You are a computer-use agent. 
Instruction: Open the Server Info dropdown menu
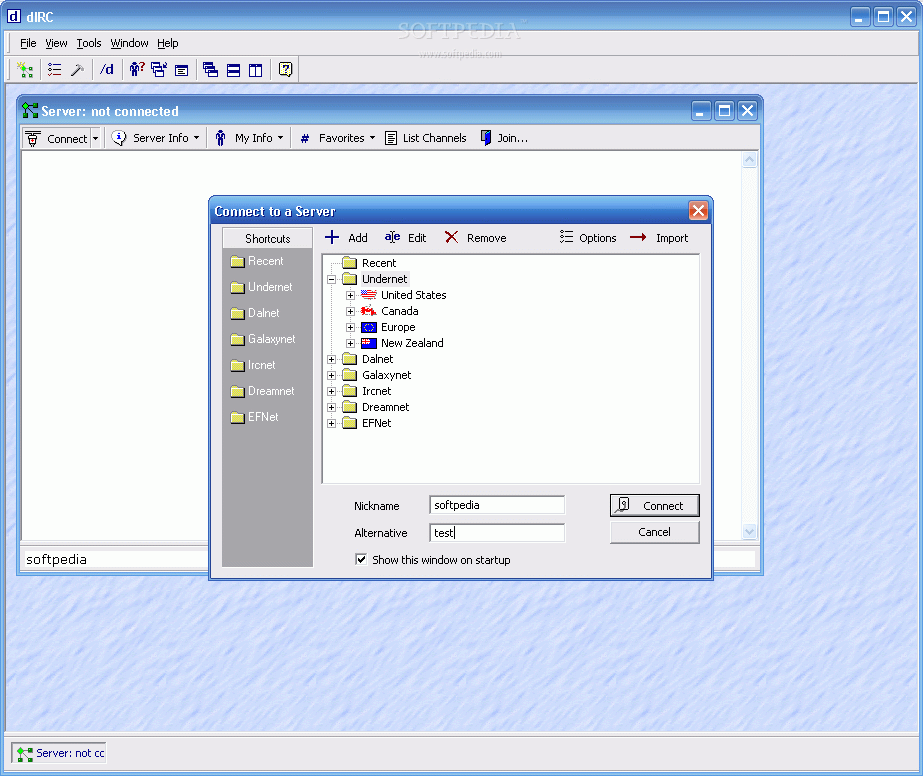click(x=156, y=138)
